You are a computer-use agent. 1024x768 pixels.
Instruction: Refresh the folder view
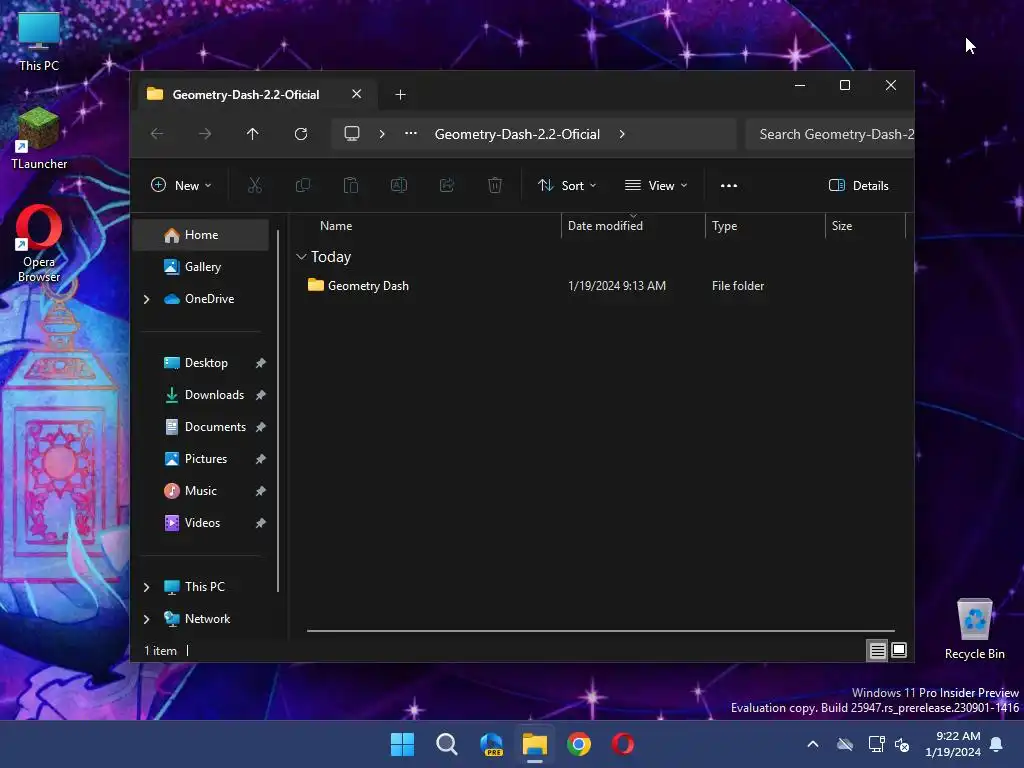[x=300, y=134]
